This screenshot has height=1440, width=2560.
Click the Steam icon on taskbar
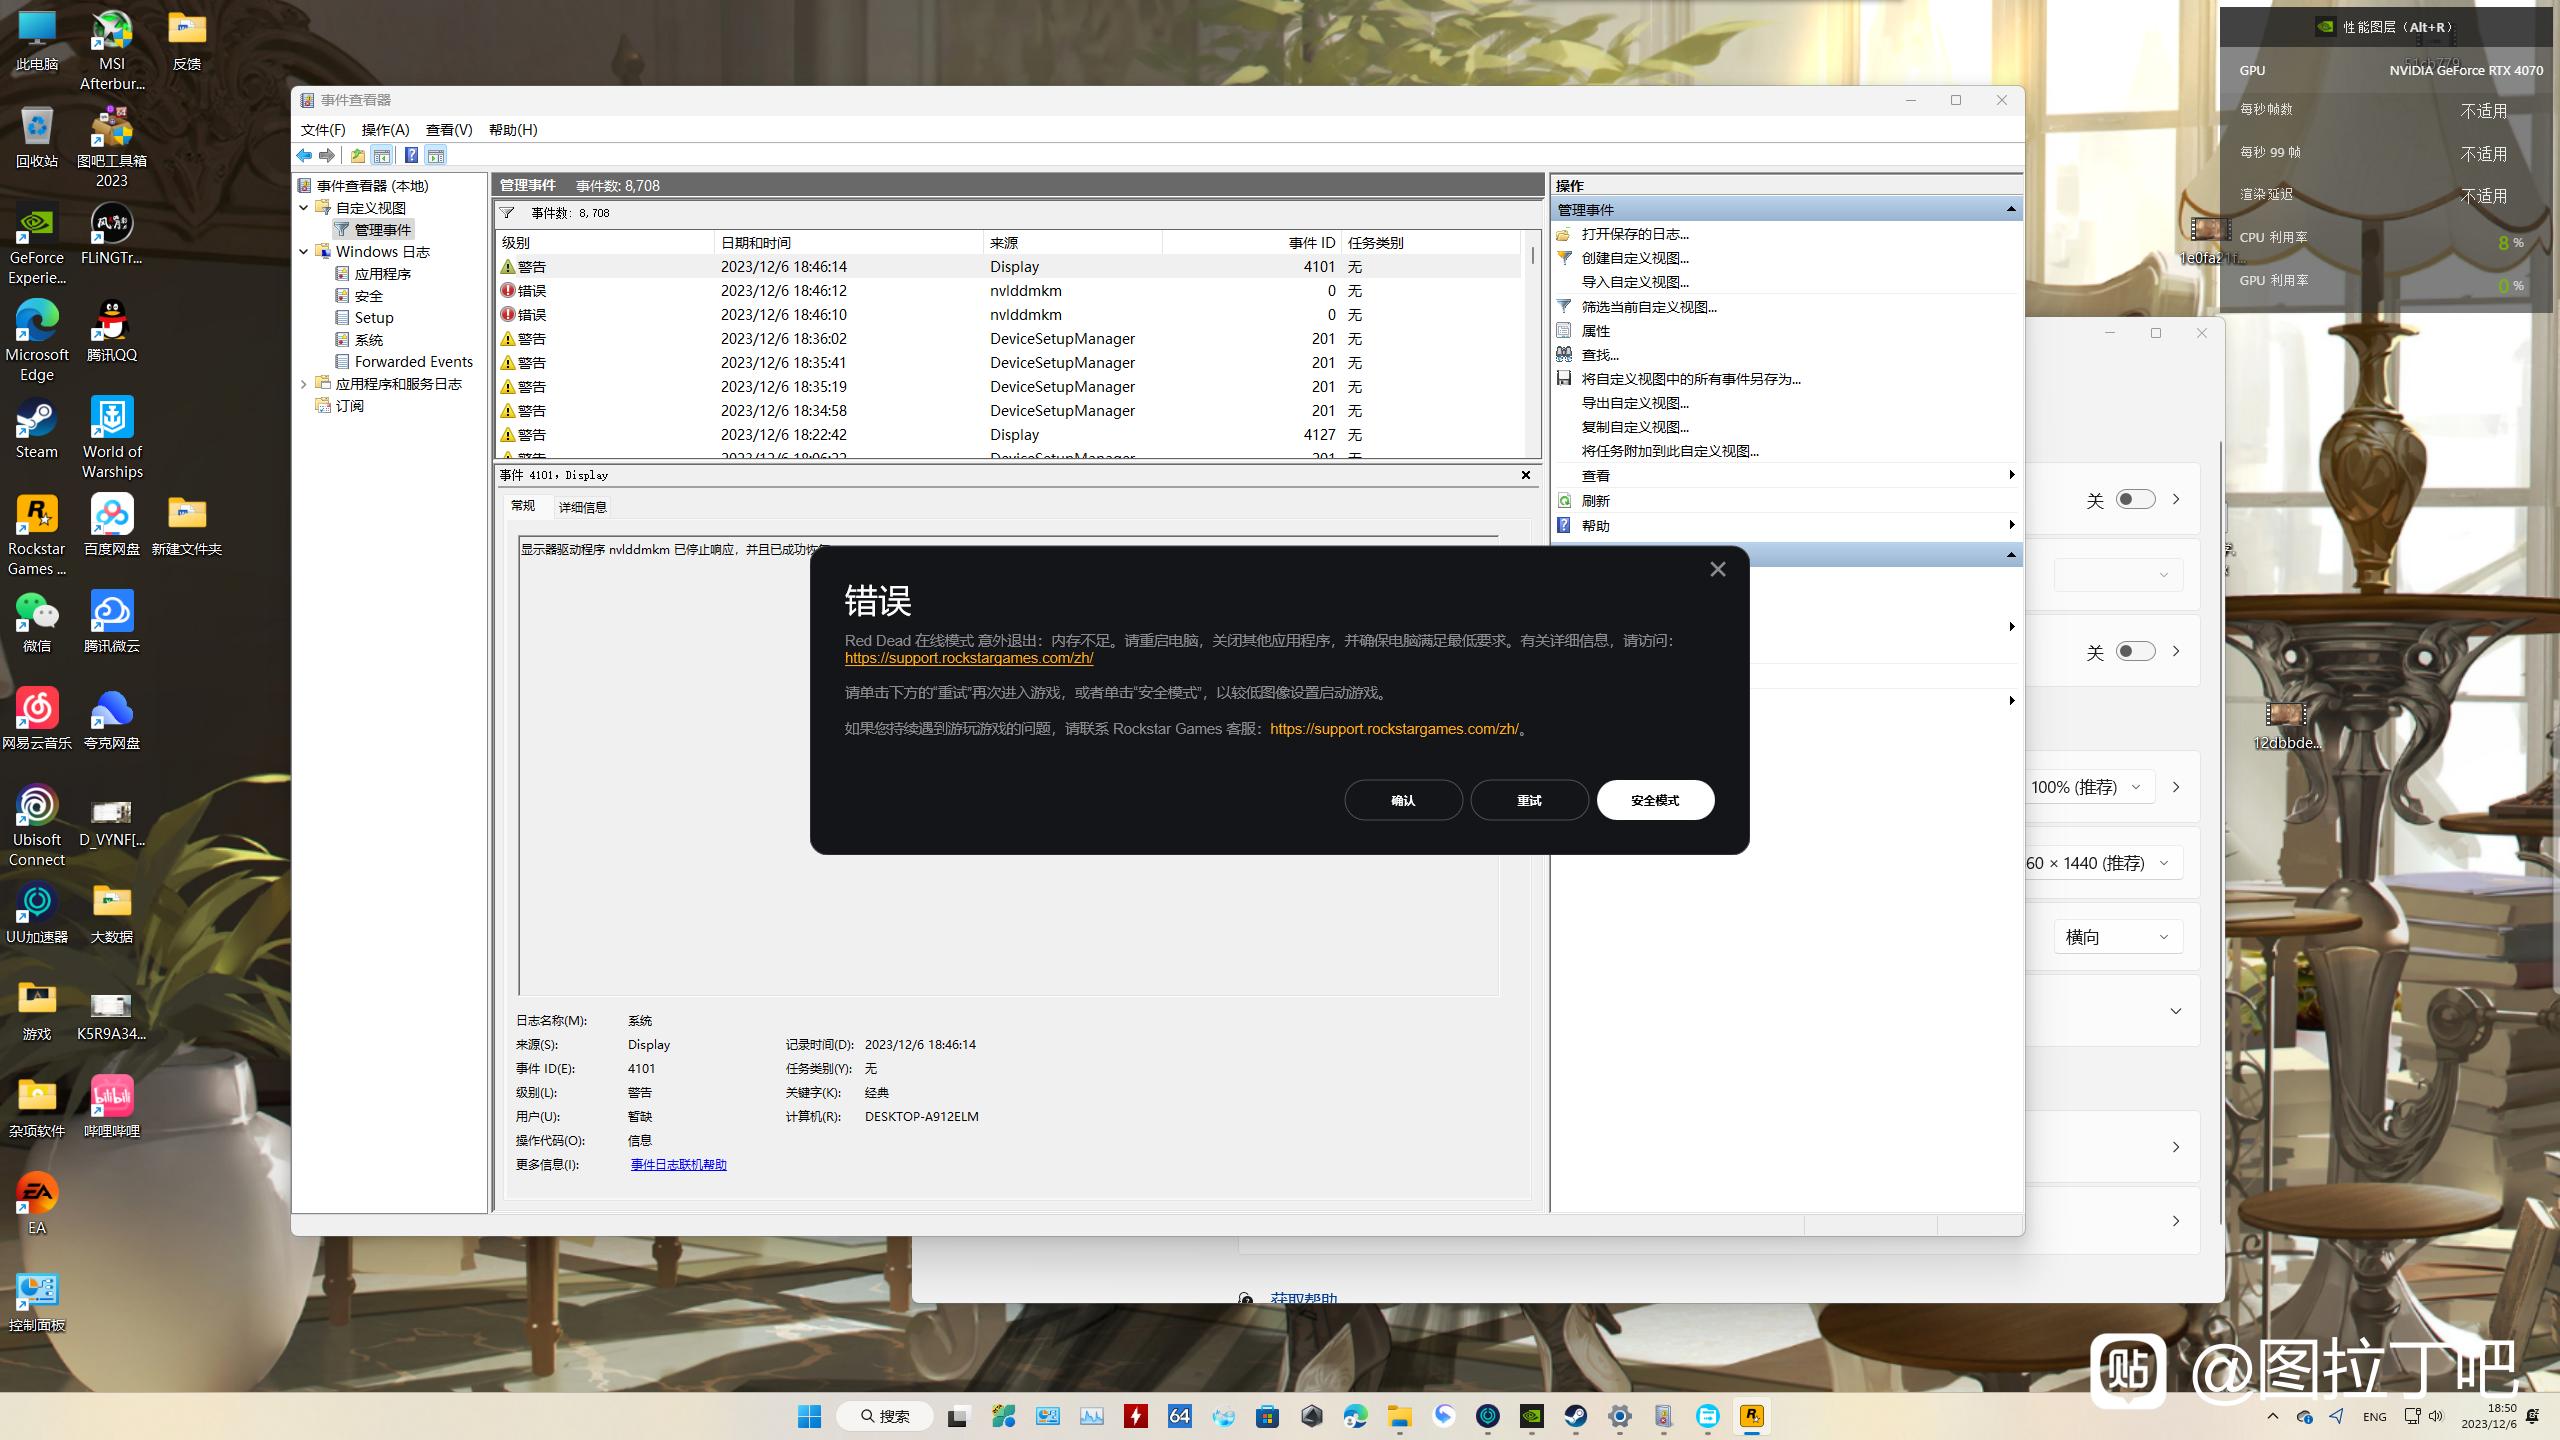[1575, 1416]
